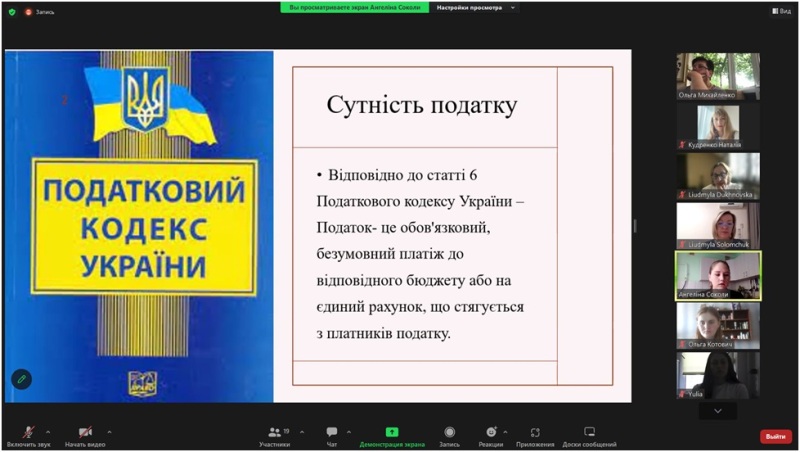Expand arrow next to Участники
Viewport: 800px width, 452px height.
[x=302, y=432]
